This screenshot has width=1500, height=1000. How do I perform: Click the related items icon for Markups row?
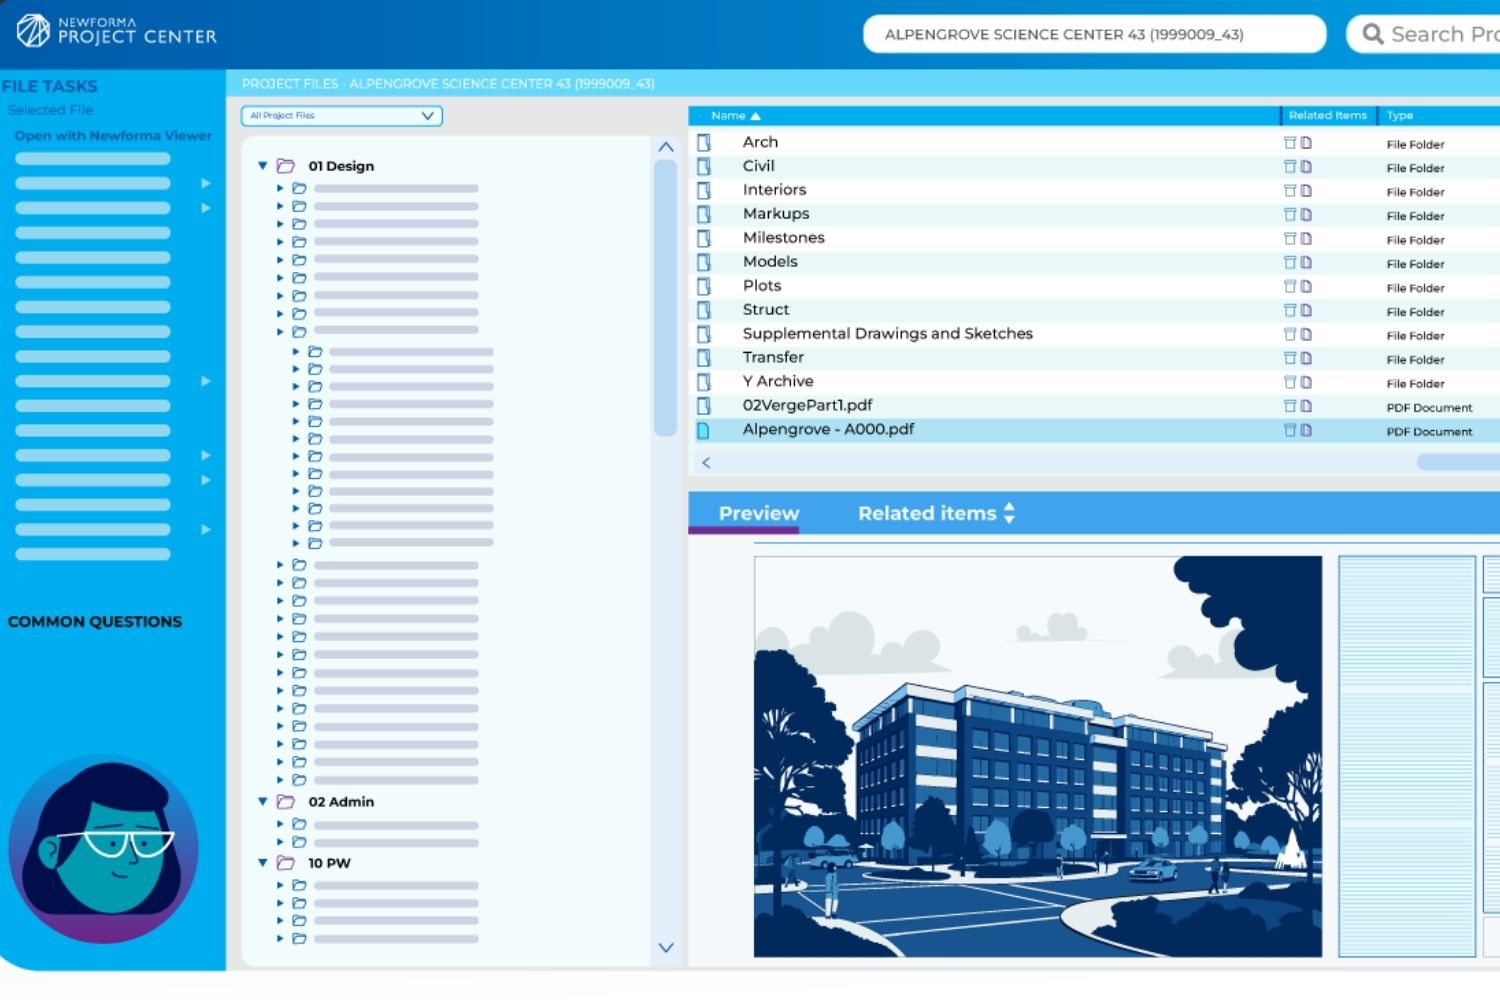[1291, 215]
